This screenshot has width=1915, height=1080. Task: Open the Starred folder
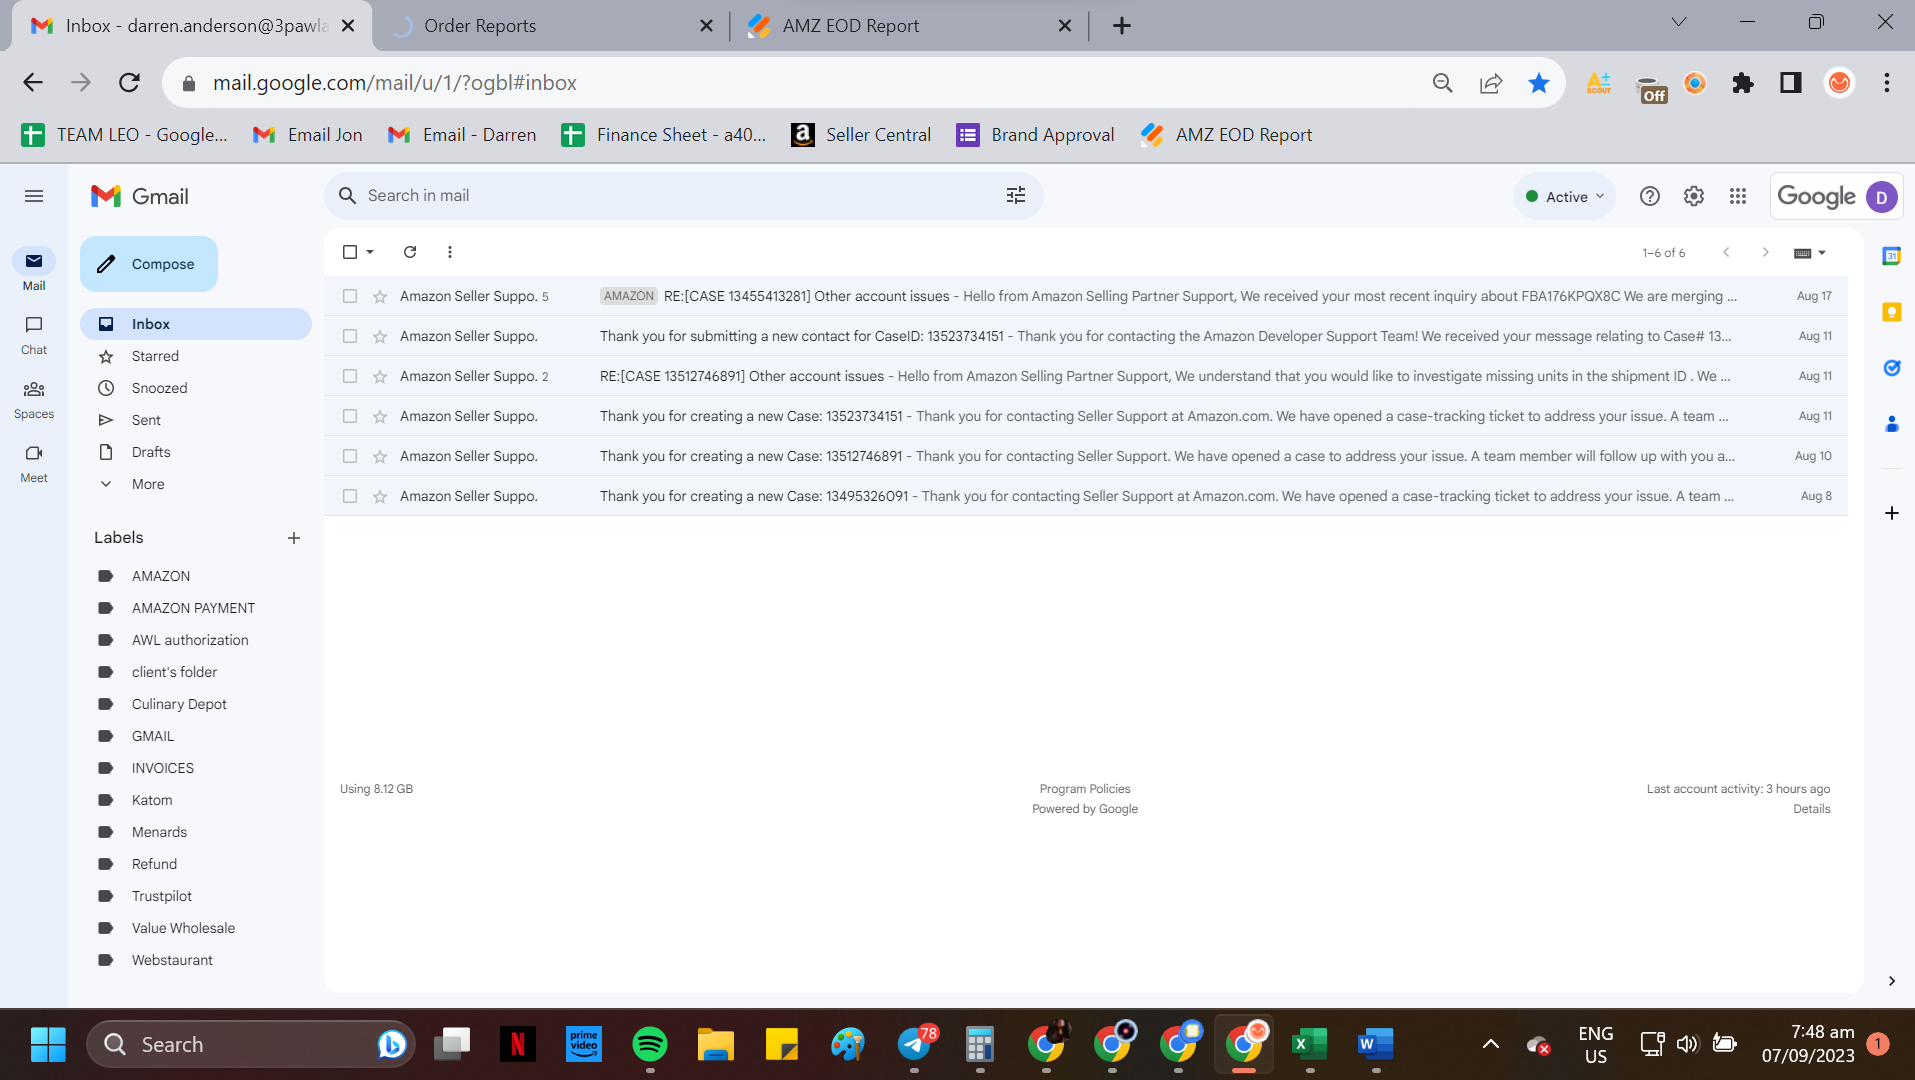(x=196, y=356)
